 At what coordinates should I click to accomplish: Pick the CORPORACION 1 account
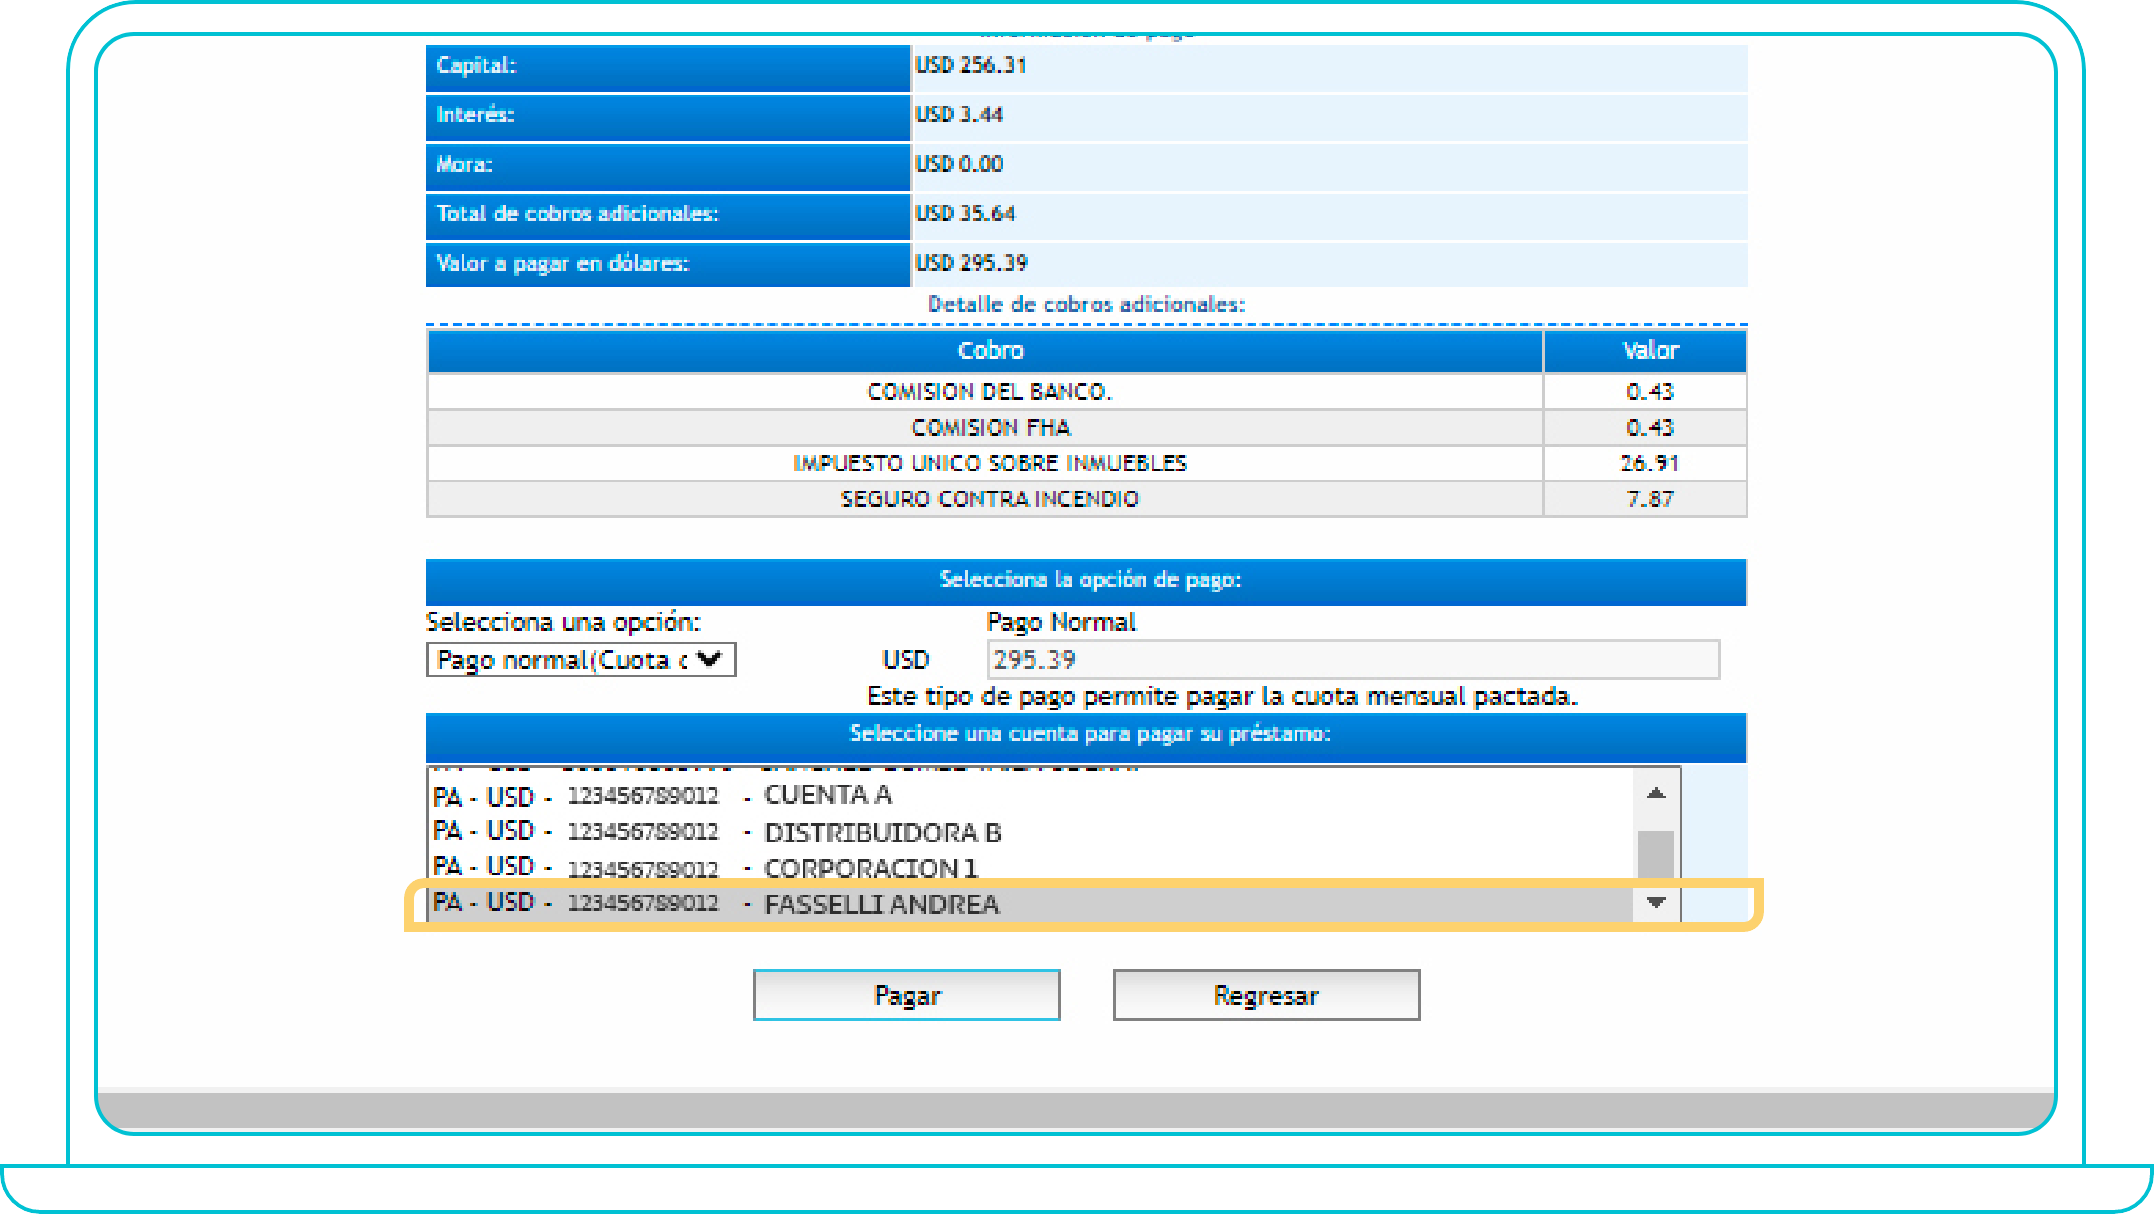coord(870,868)
